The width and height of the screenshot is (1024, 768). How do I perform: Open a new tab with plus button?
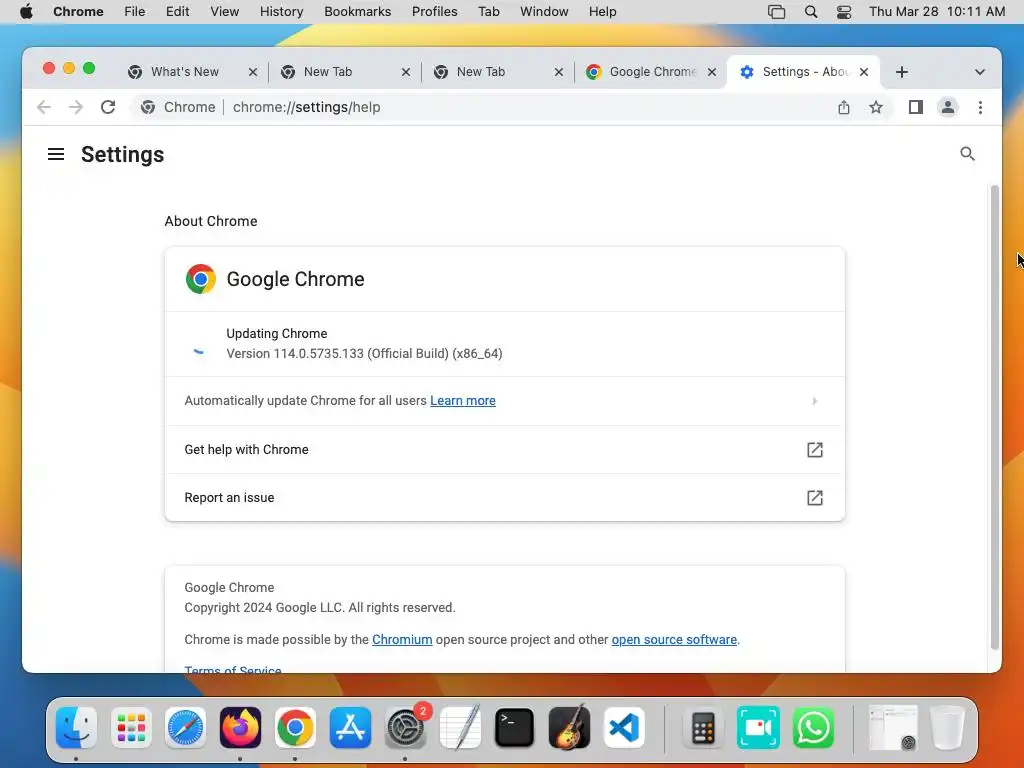pyautogui.click(x=902, y=72)
